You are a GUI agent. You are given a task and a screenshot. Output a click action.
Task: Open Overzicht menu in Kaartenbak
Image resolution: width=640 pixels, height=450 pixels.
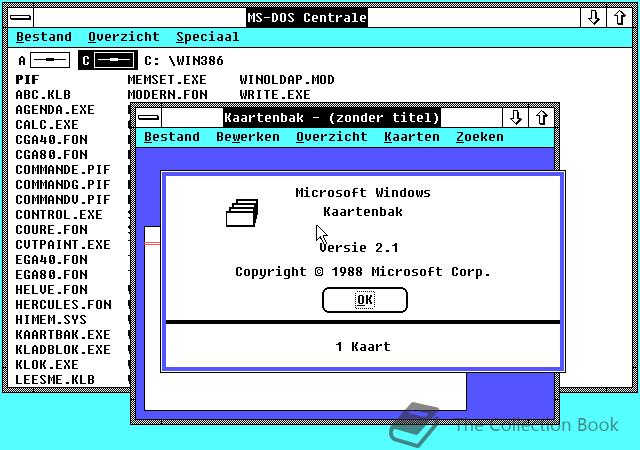[332, 137]
